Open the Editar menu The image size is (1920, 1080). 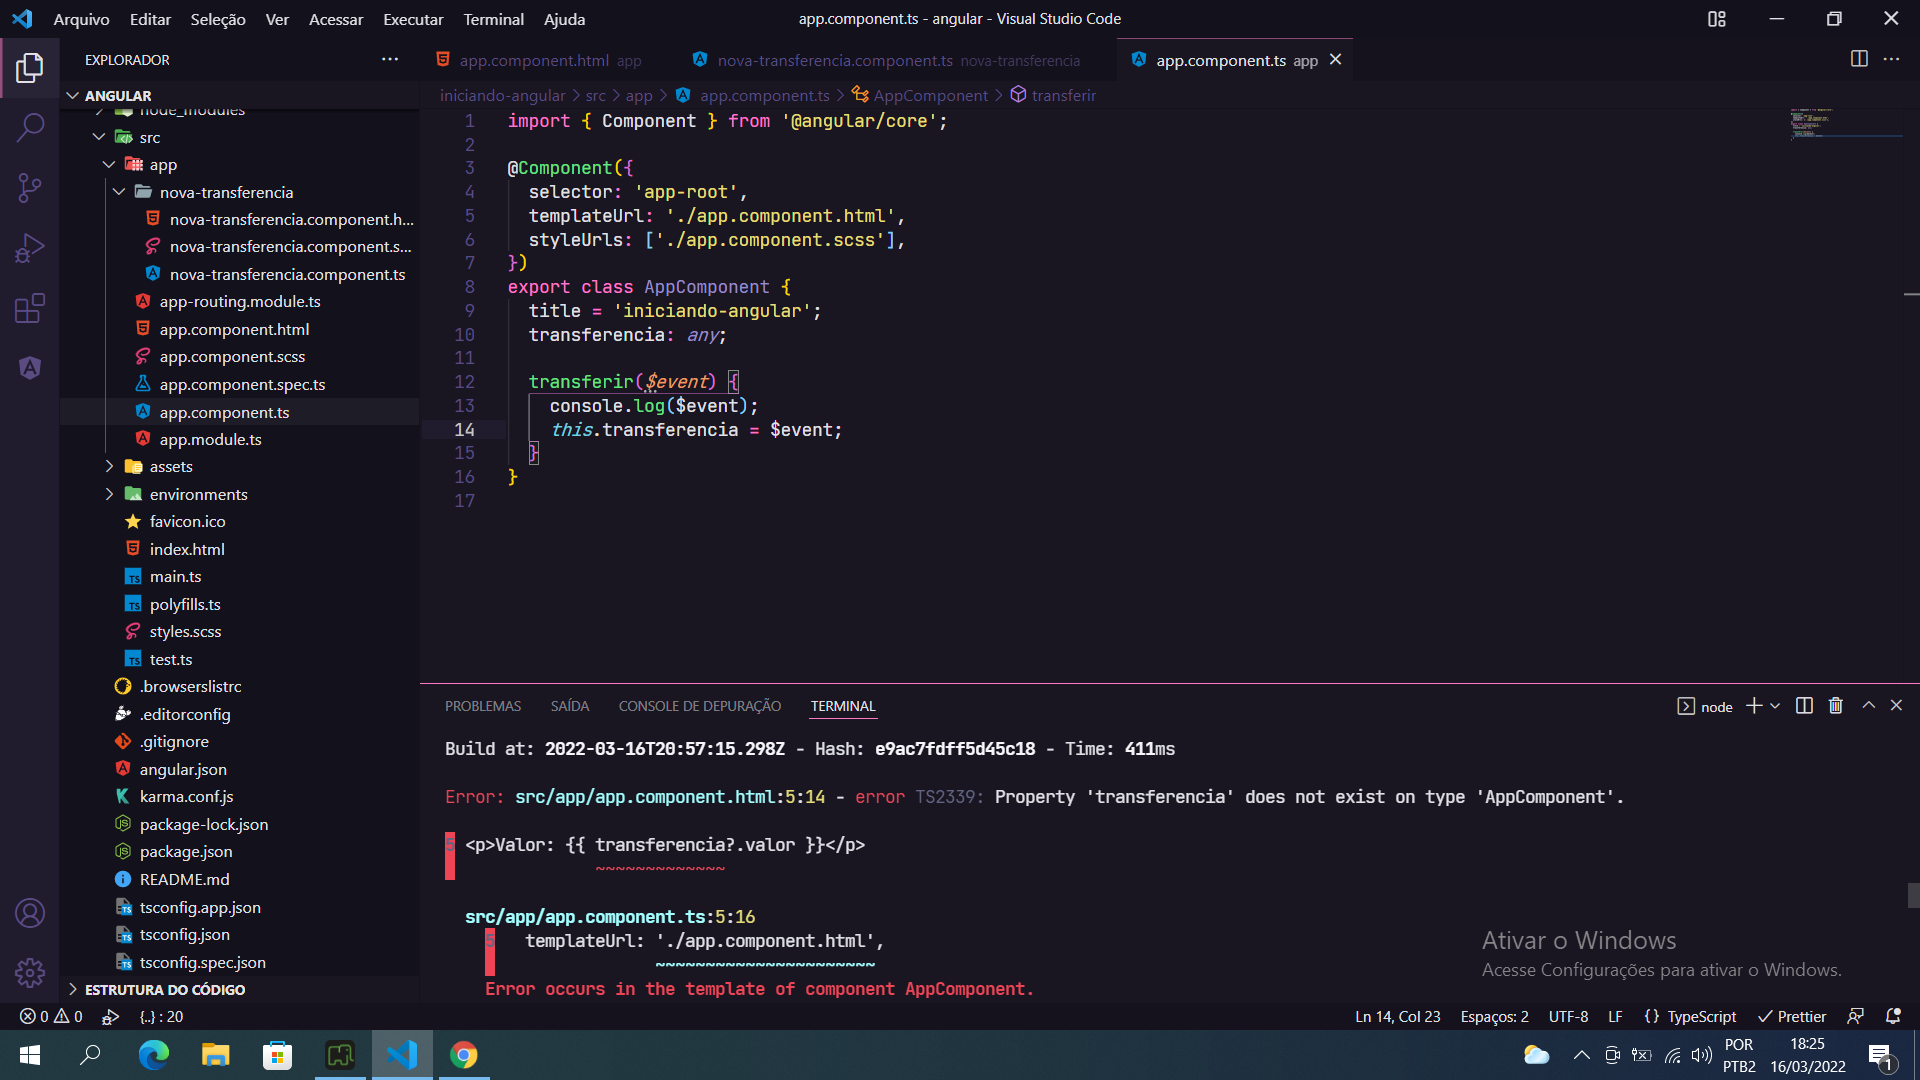click(x=150, y=19)
